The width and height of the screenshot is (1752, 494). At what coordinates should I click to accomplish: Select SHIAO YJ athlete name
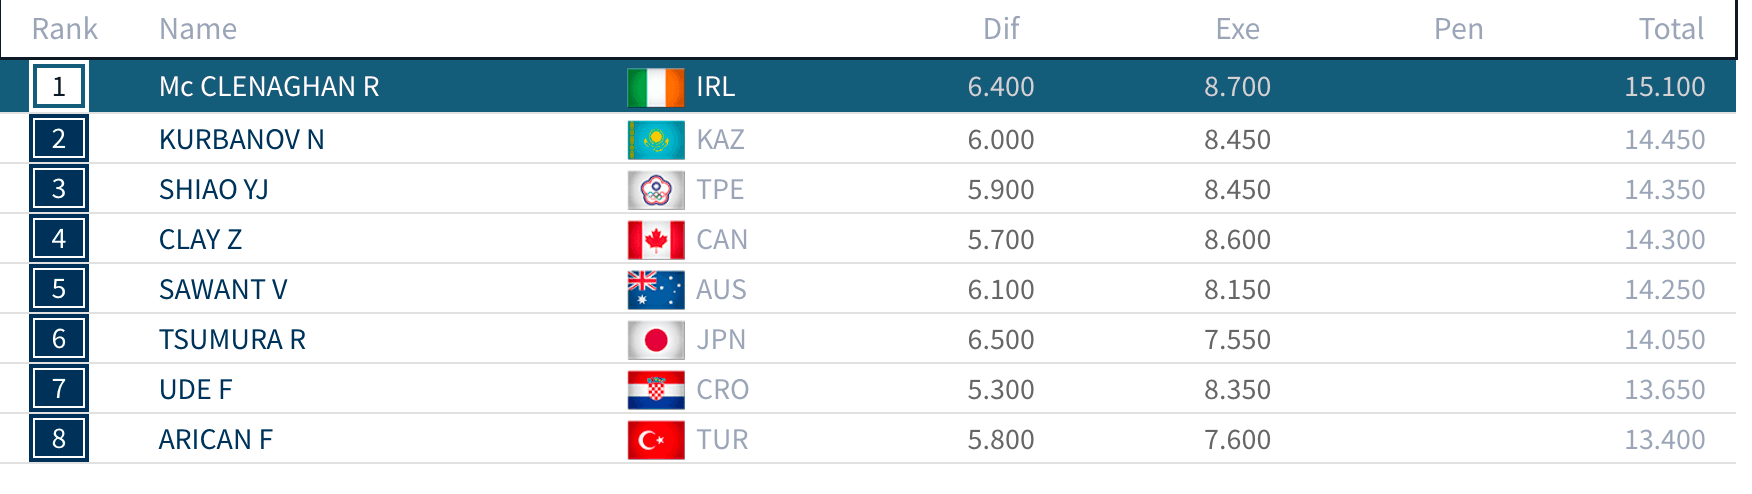[214, 190]
